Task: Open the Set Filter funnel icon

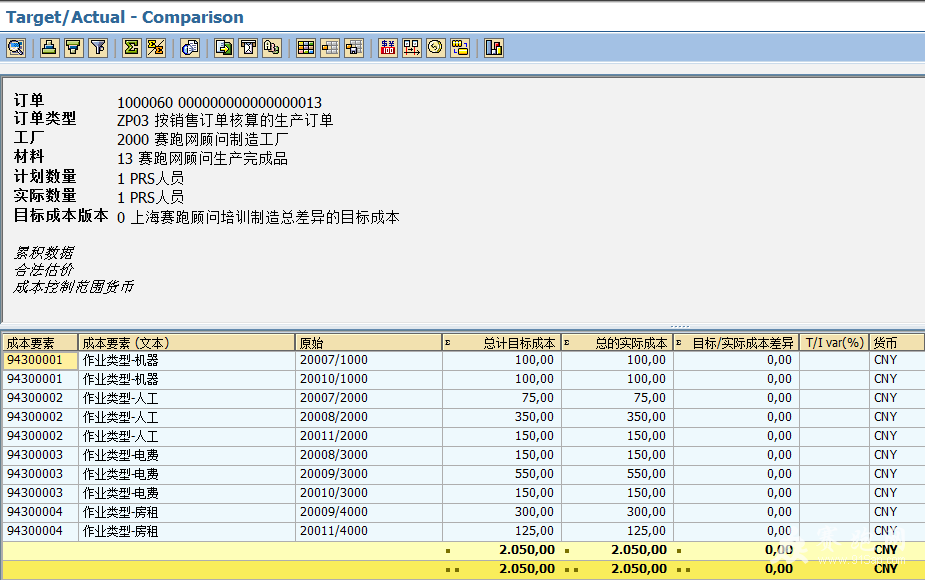Action: 99,48
